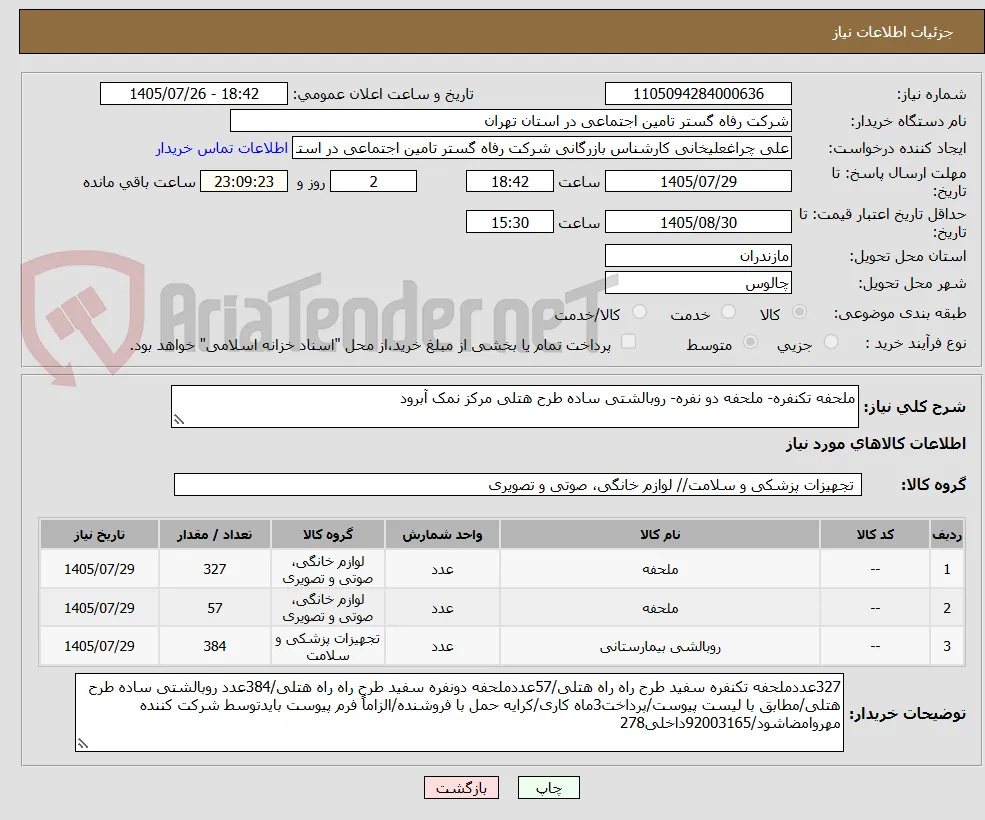Select the کالا/خدمت radio button
The height and width of the screenshot is (820, 985).
coord(639,312)
